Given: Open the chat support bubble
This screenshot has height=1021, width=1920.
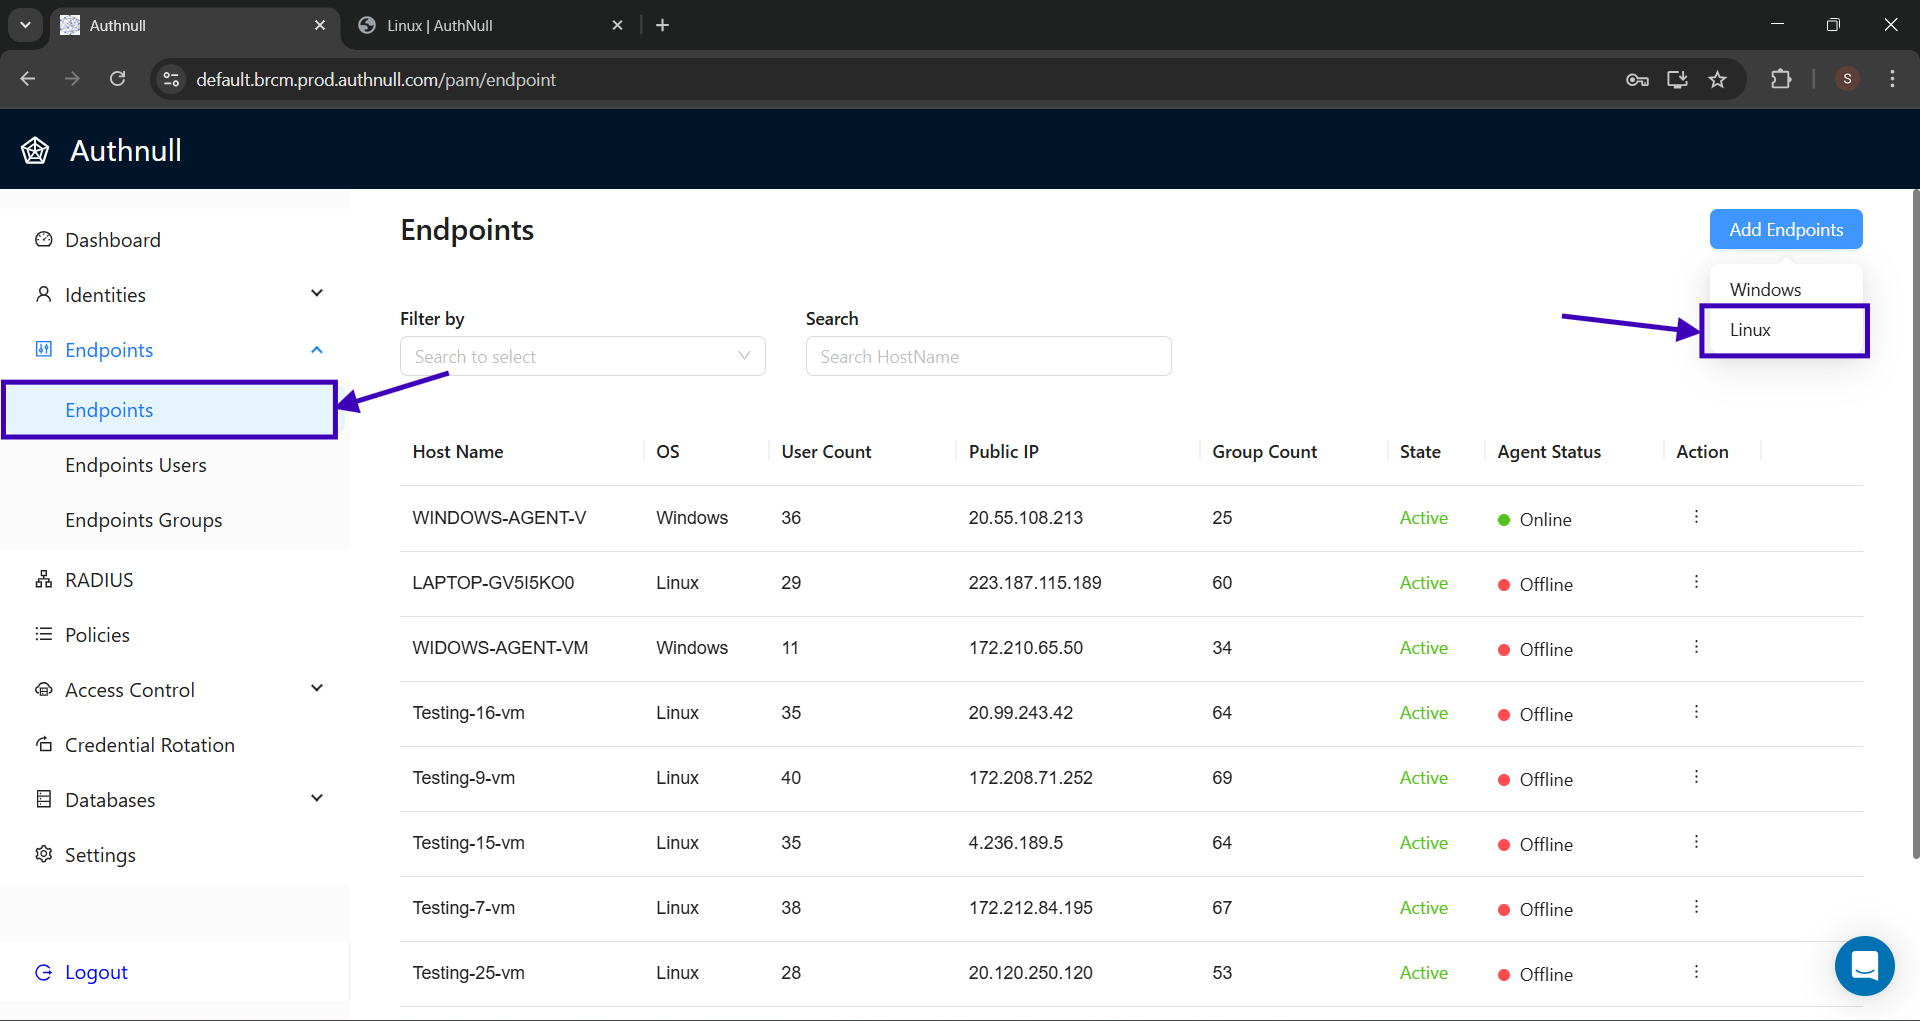Looking at the screenshot, I should (x=1864, y=966).
